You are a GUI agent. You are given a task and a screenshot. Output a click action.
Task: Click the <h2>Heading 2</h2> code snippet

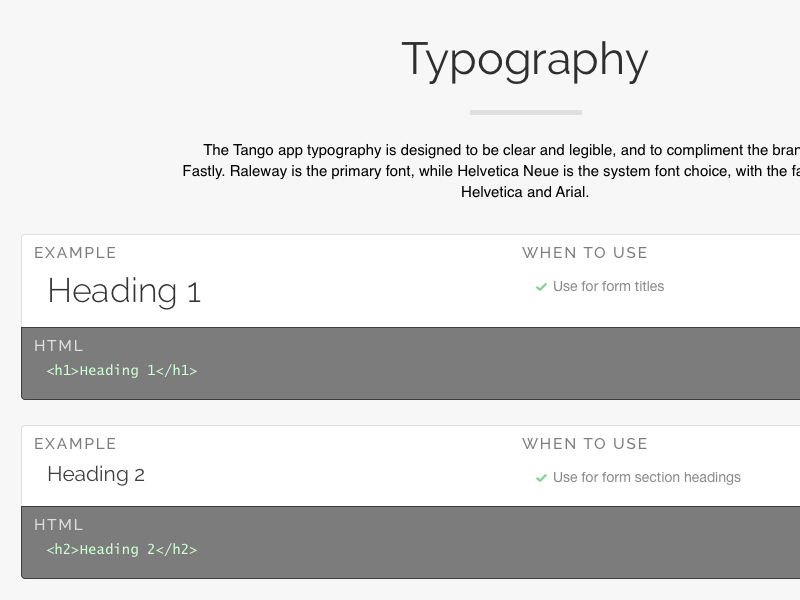[122, 550]
